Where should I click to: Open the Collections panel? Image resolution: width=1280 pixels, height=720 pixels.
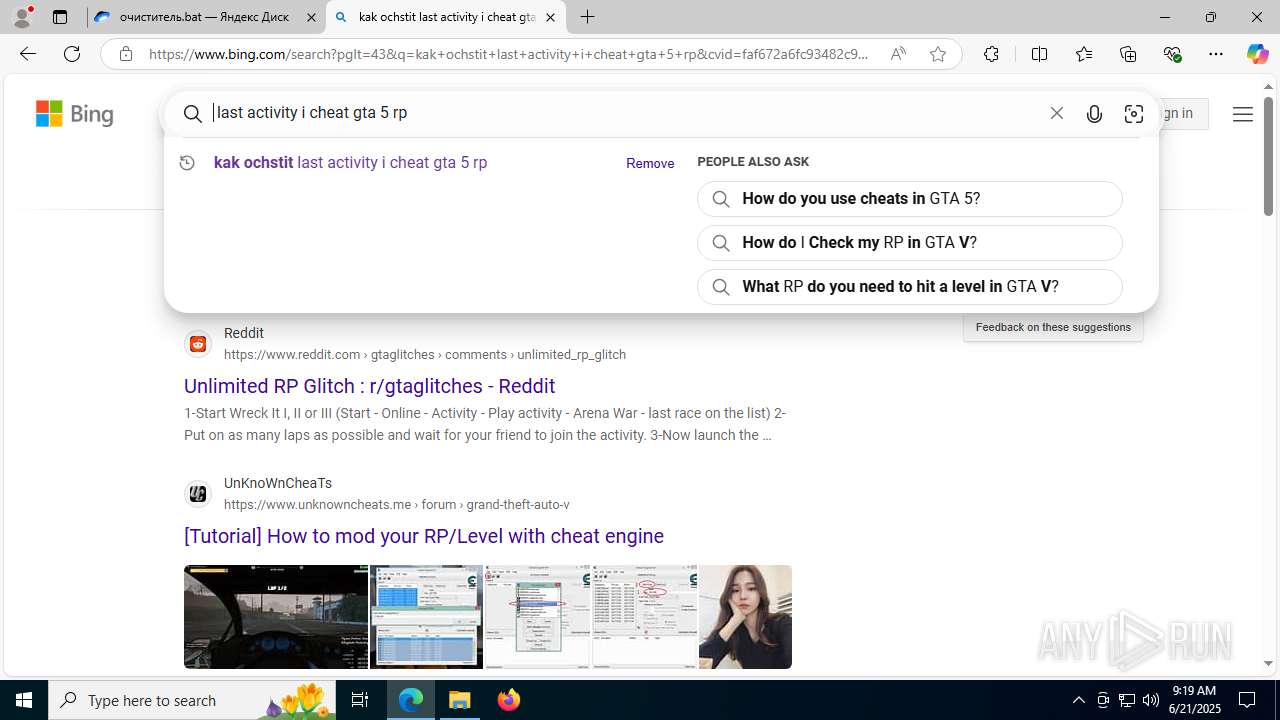tap(1128, 54)
